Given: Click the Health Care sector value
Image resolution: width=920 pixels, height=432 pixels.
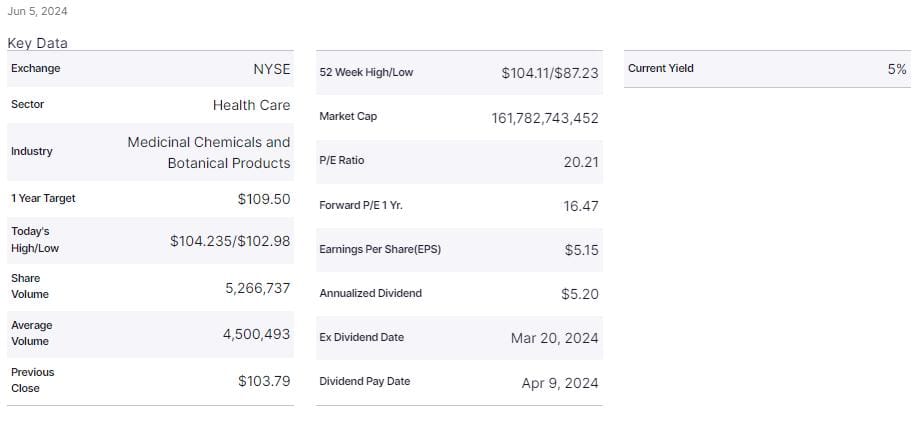Looking at the screenshot, I should (251, 105).
